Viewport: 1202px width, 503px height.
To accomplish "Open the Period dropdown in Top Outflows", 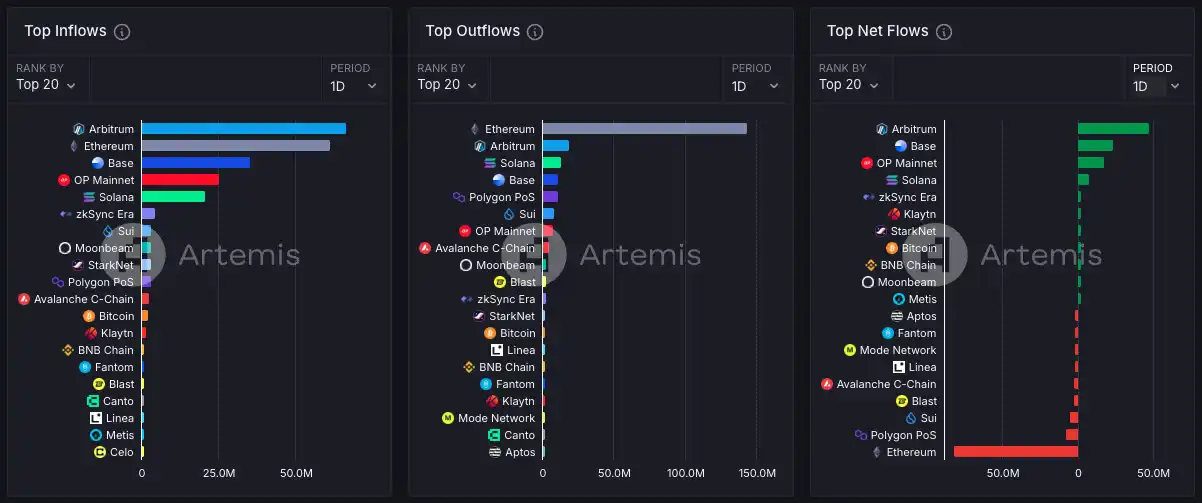I will pyautogui.click(x=755, y=86).
